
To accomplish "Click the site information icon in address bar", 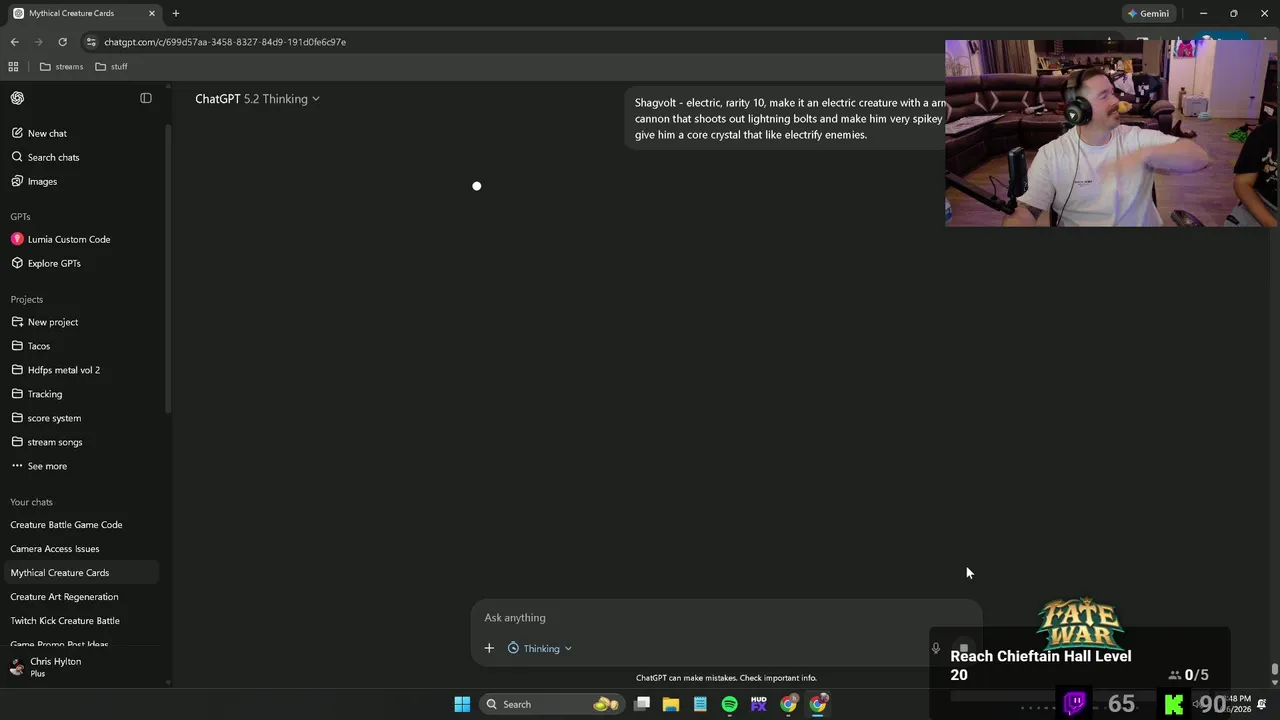I will pyautogui.click(x=91, y=42).
